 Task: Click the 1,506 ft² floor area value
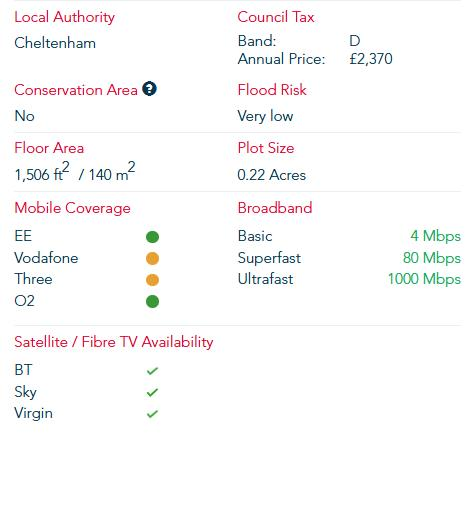pyautogui.click(x=42, y=172)
